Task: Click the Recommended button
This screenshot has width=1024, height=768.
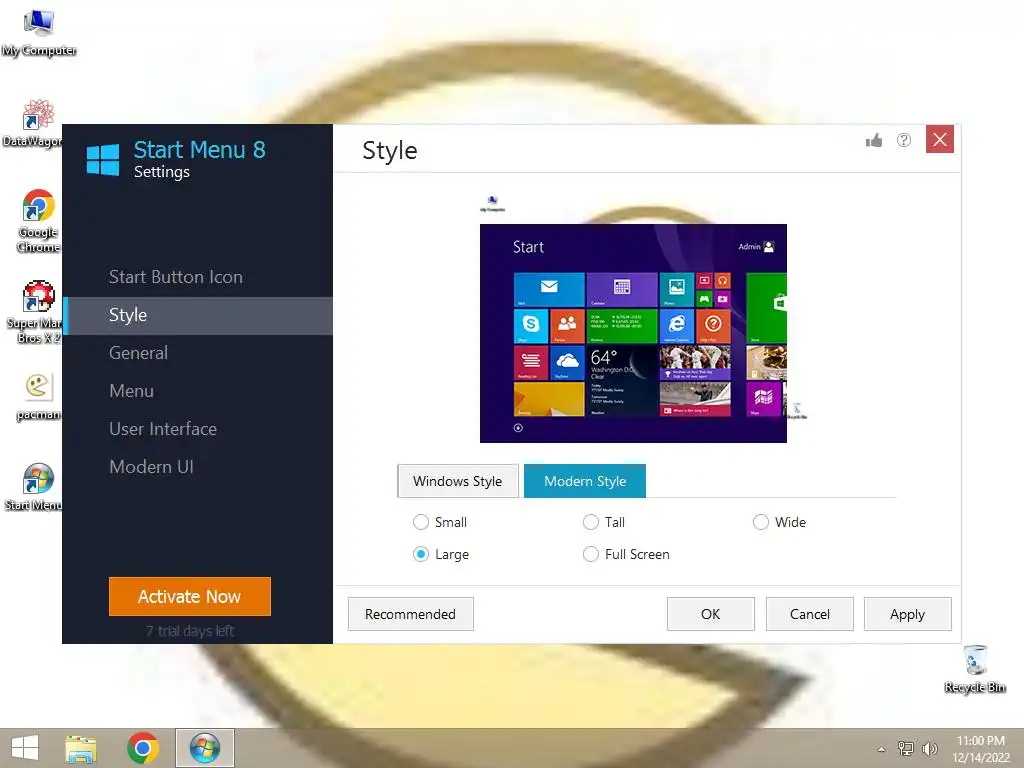Action: [411, 615]
